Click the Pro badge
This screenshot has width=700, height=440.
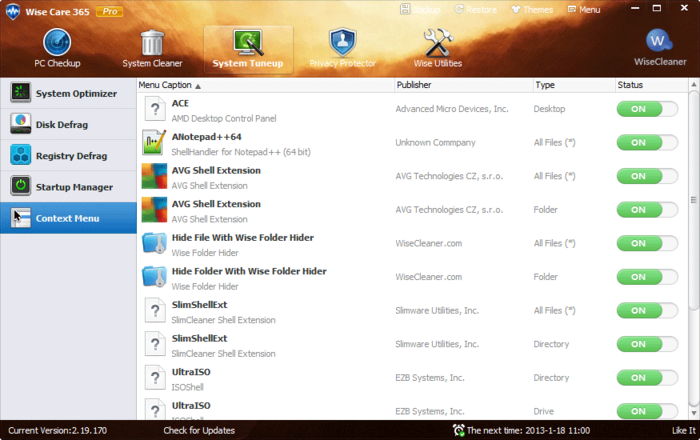tap(109, 11)
